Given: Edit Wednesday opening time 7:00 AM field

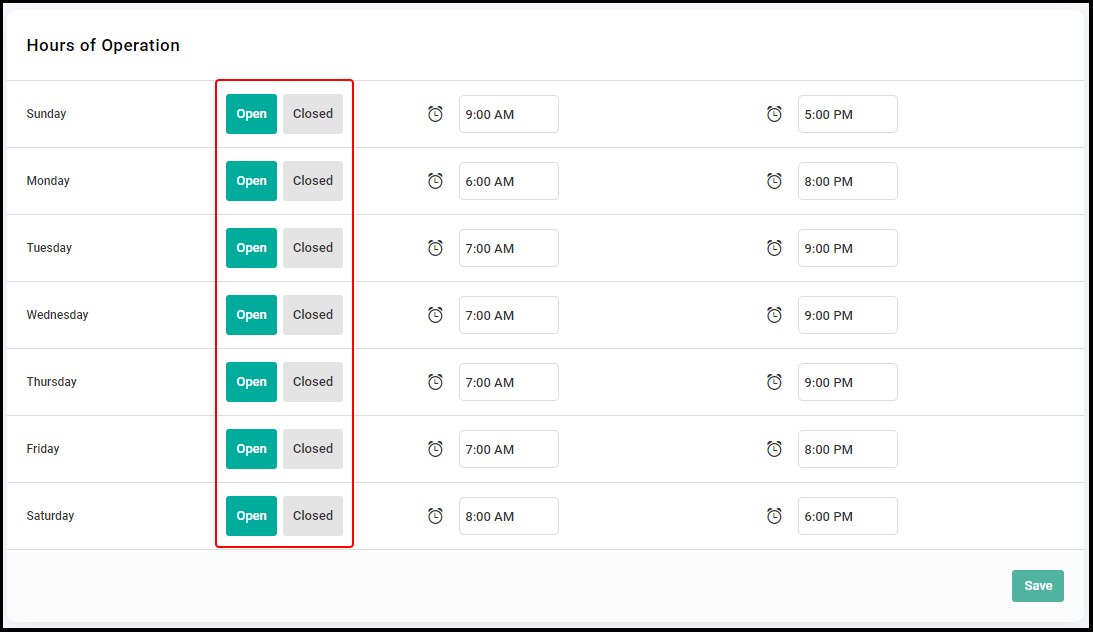Looking at the screenshot, I should [x=509, y=314].
